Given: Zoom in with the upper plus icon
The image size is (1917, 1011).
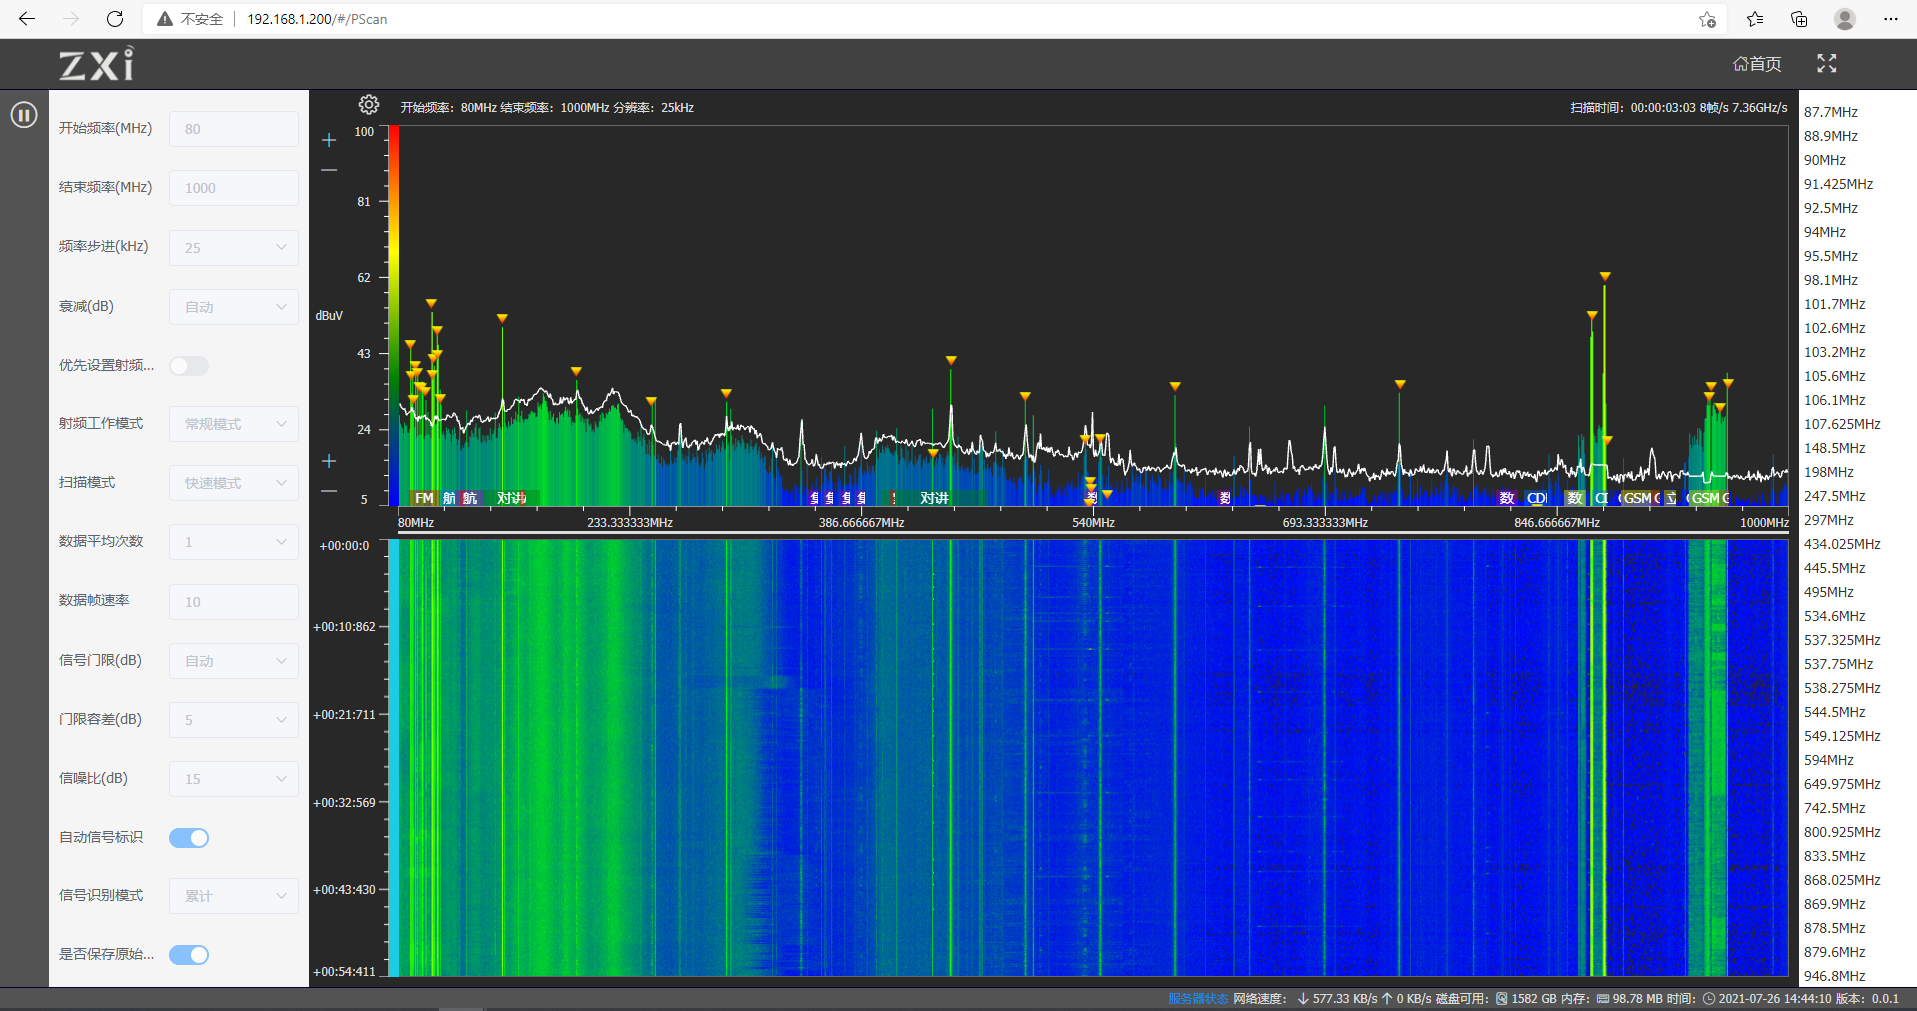Looking at the screenshot, I should (x=329, y=140).
